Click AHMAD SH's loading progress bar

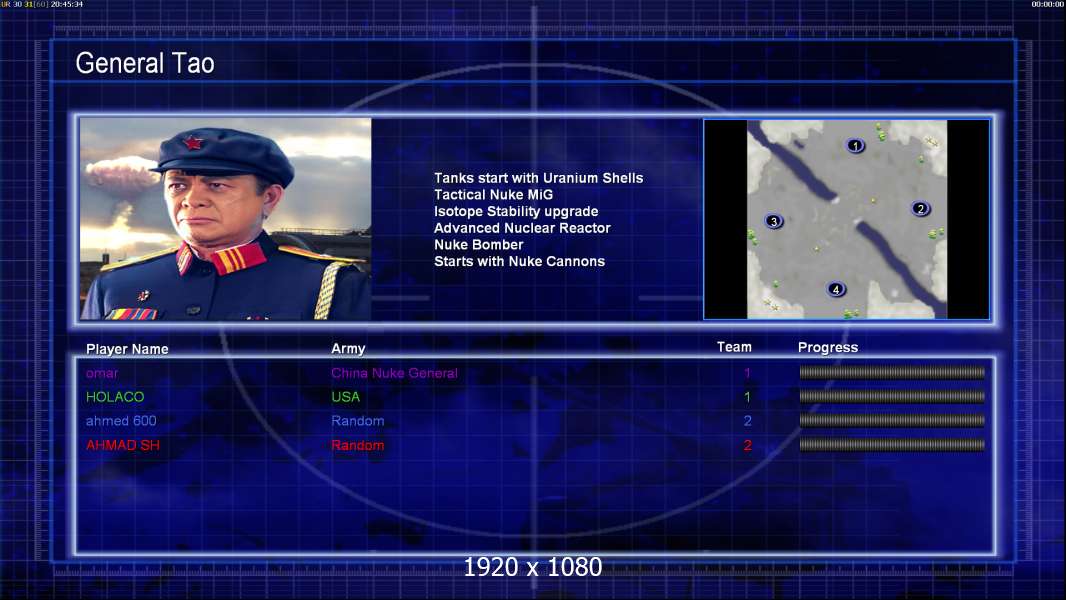pyautogui.click(x=892, y=445)
